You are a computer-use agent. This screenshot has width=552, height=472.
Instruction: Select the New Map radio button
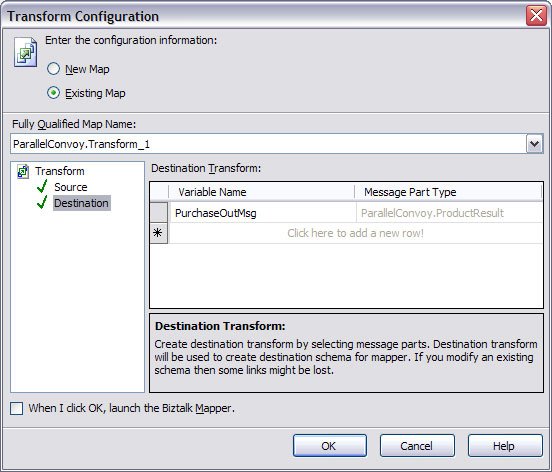[x=54, y=69]
